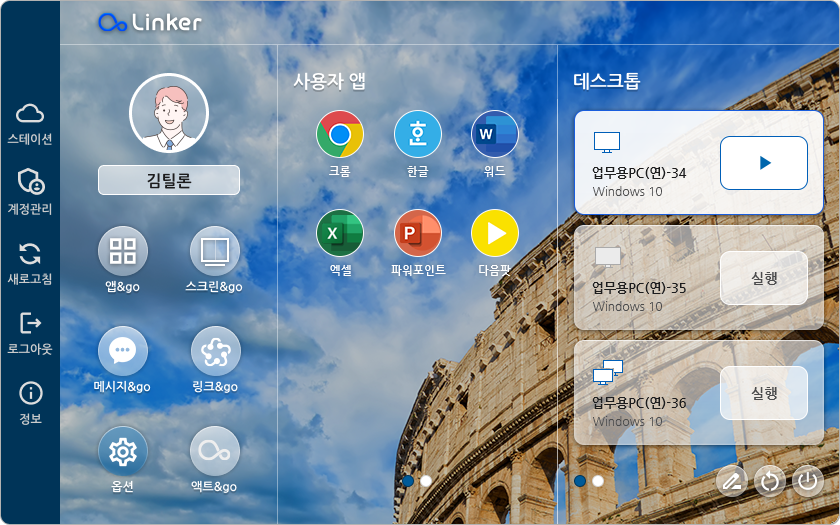Viewport: 840px width, 525px height.
Task: Open 계정관리 account management
Action: tap(31, 182)
